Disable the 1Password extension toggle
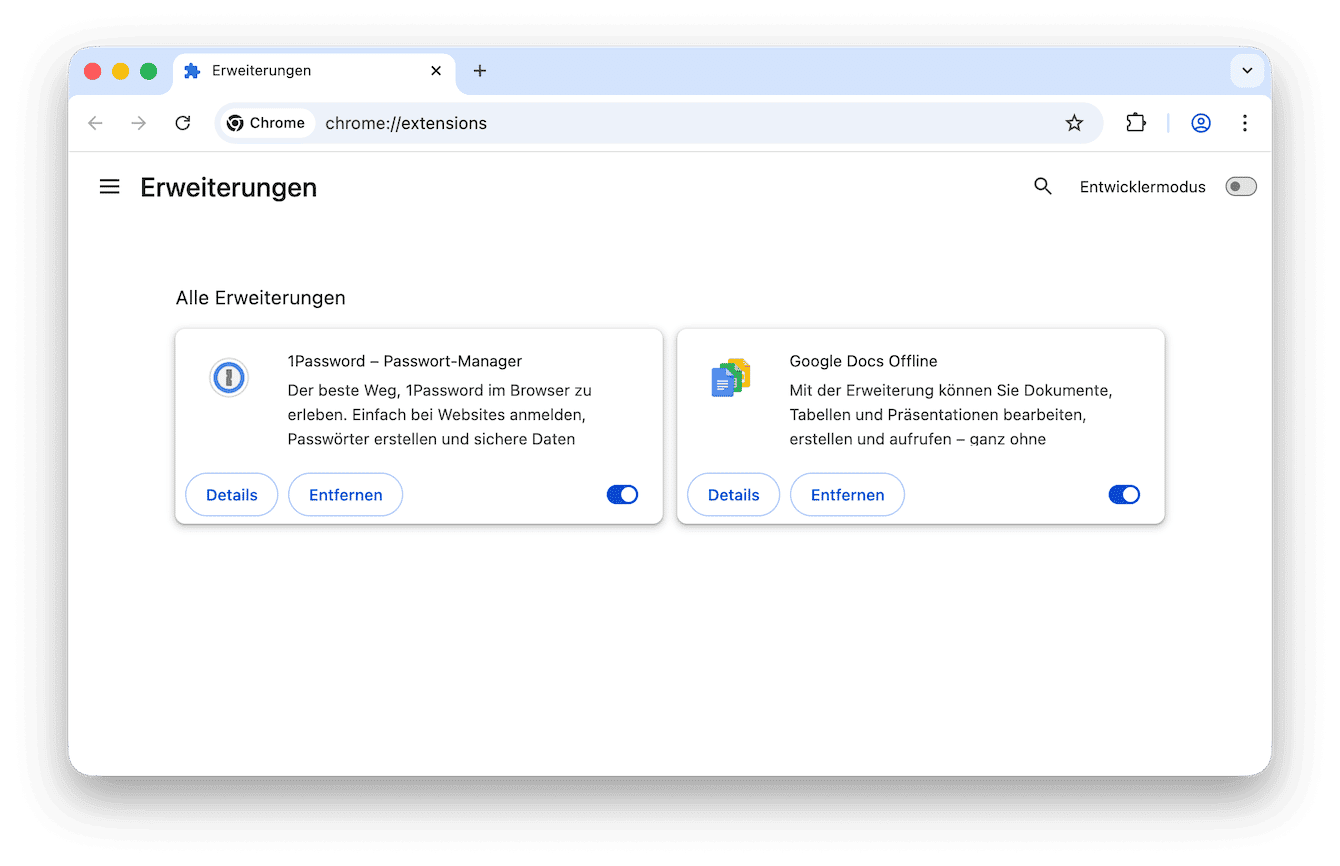This screenshot has width=1340, height=866. click(622, 494)
